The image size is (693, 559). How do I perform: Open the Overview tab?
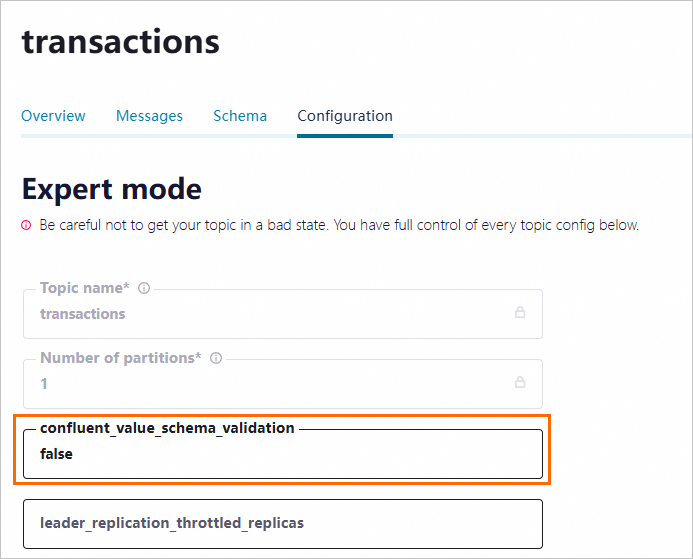pyautogui.click(x=53, y=116)
